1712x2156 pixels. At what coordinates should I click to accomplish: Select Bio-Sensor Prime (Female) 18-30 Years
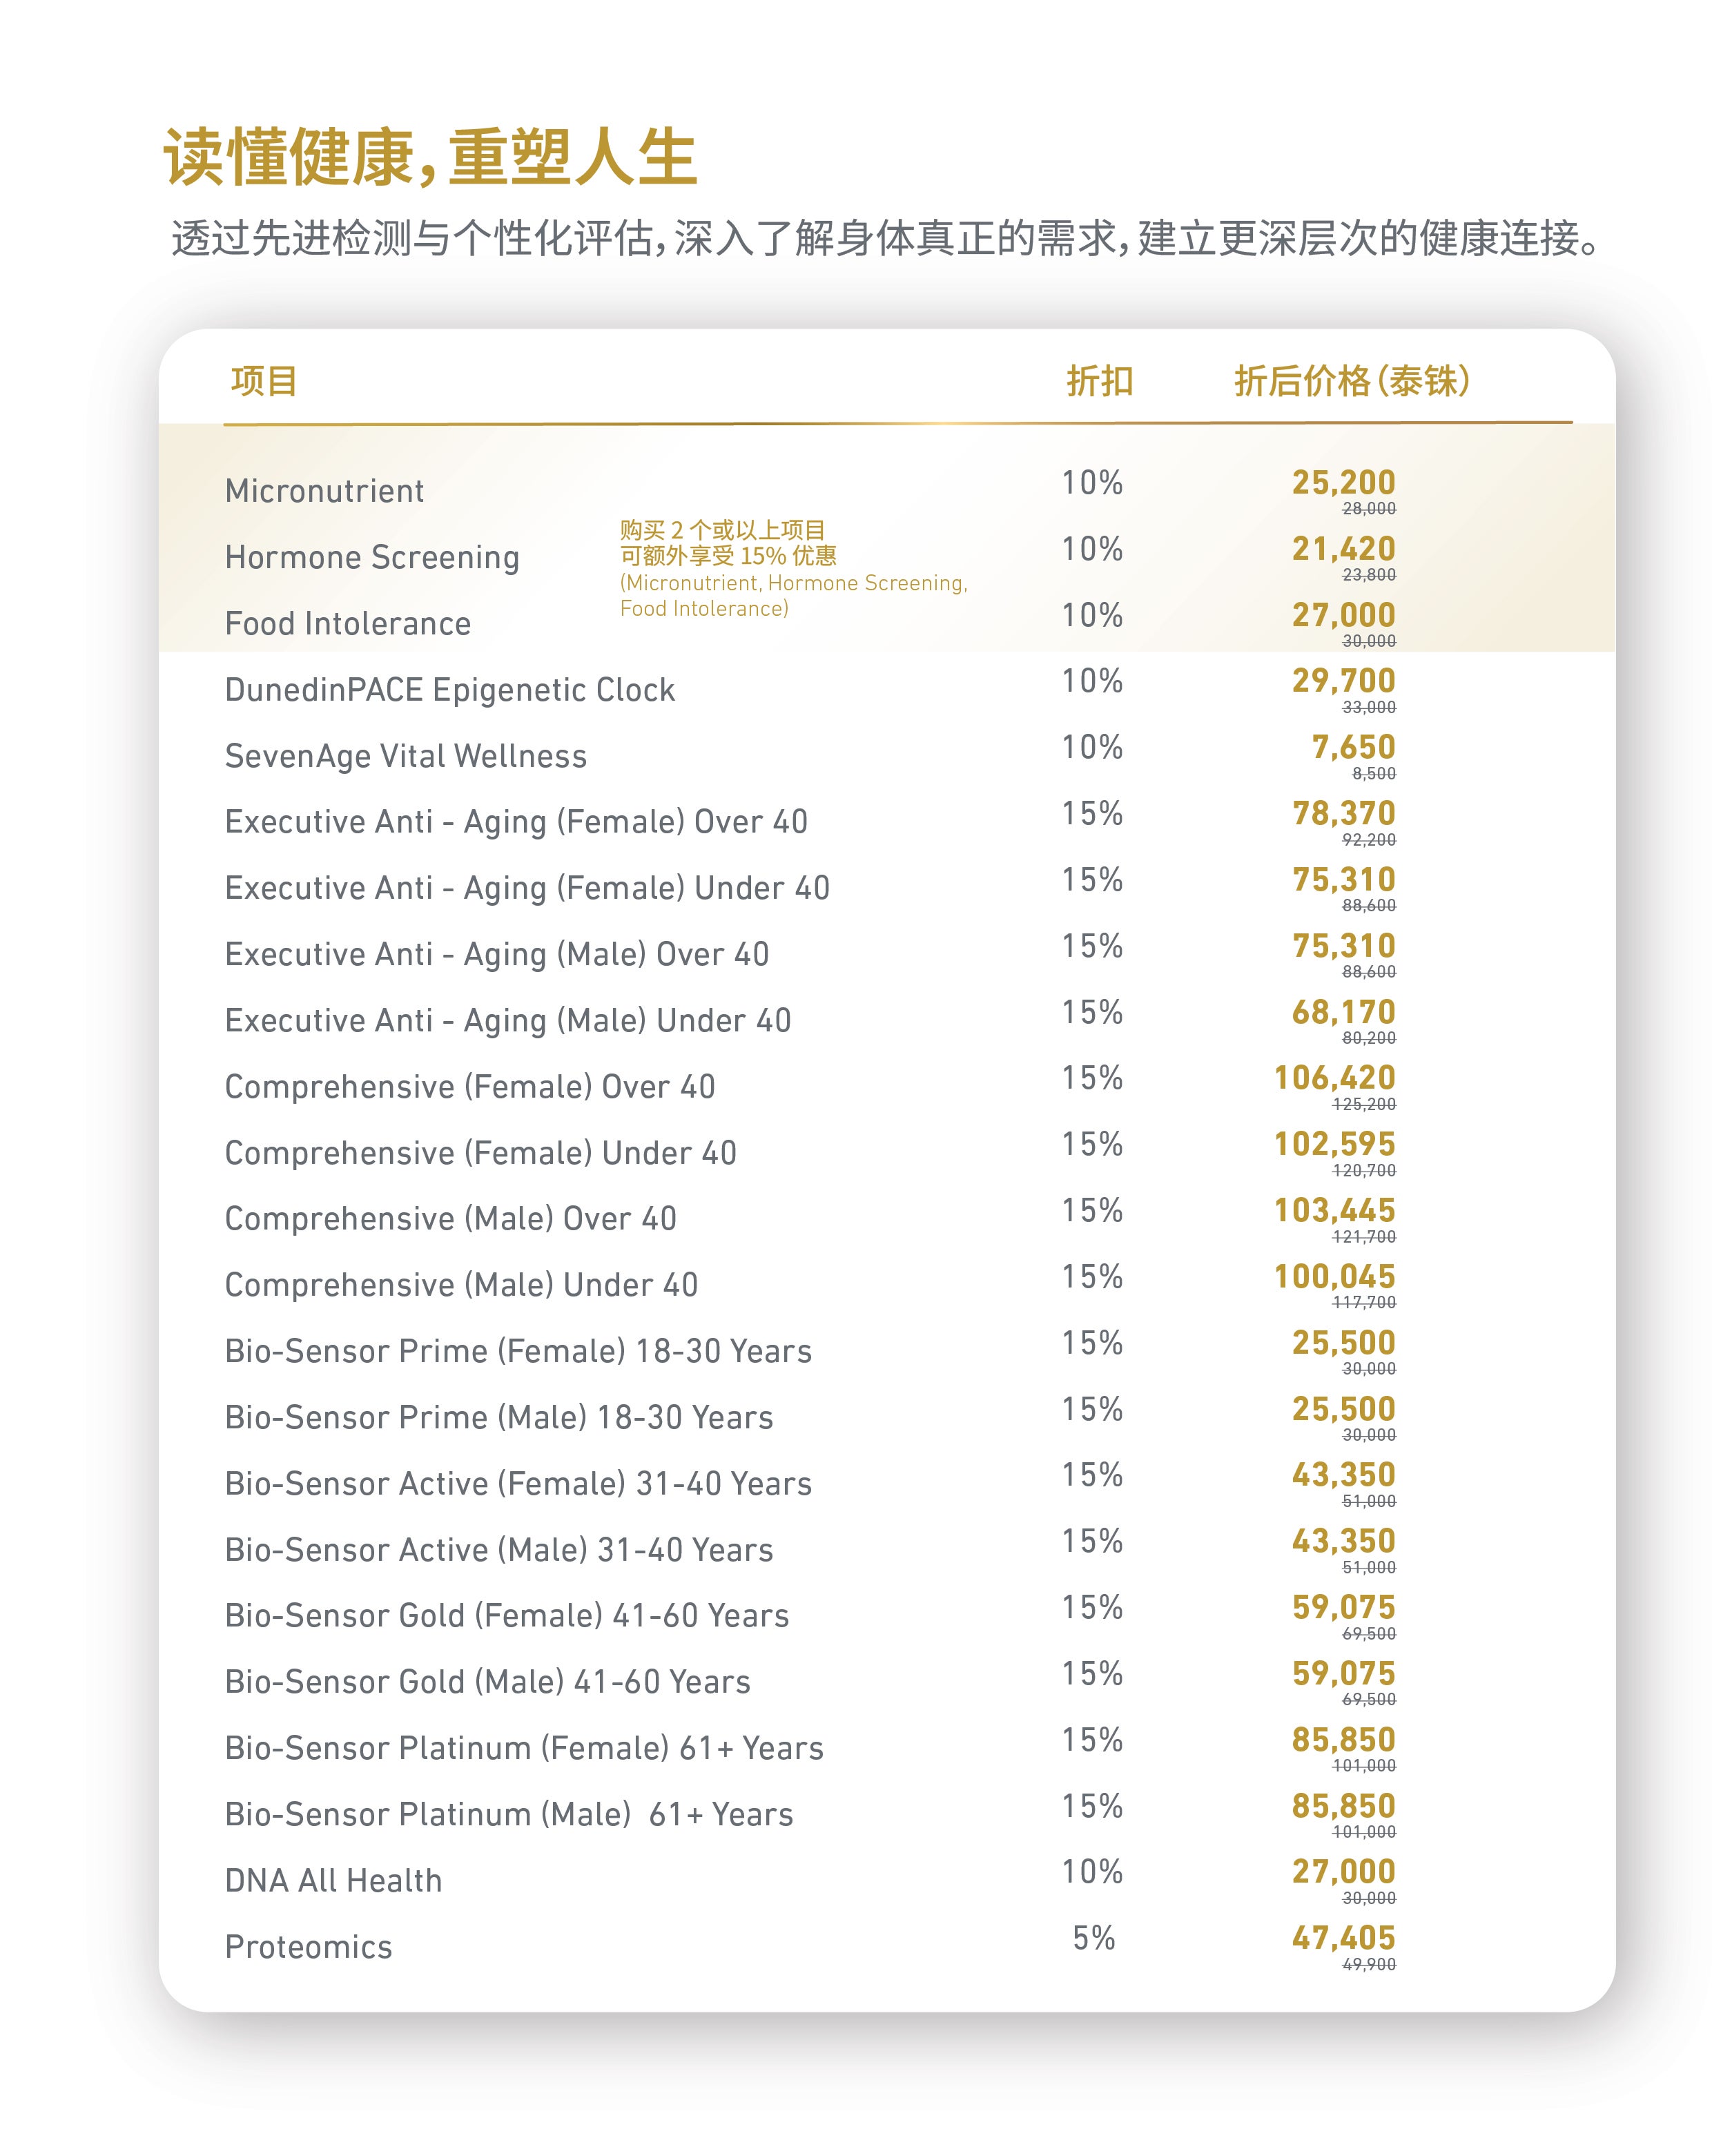click(x=518, y=1352)
